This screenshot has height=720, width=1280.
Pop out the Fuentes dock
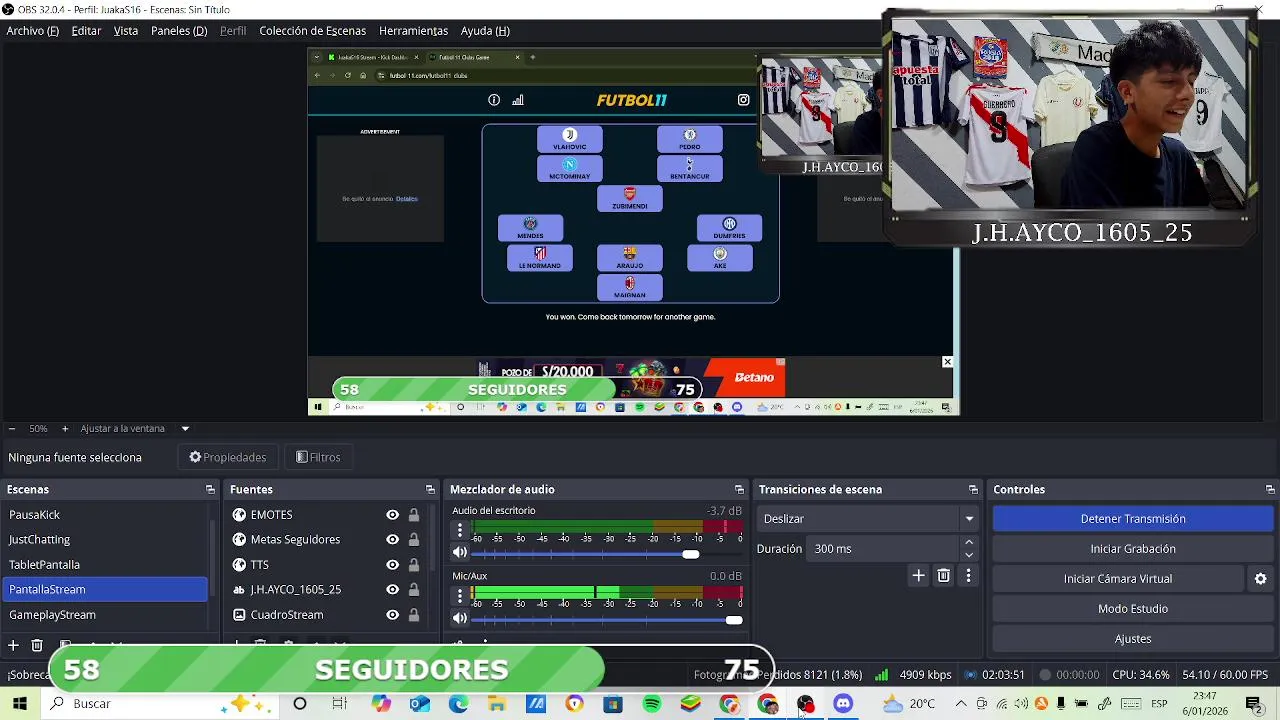(x=430, y=490)
